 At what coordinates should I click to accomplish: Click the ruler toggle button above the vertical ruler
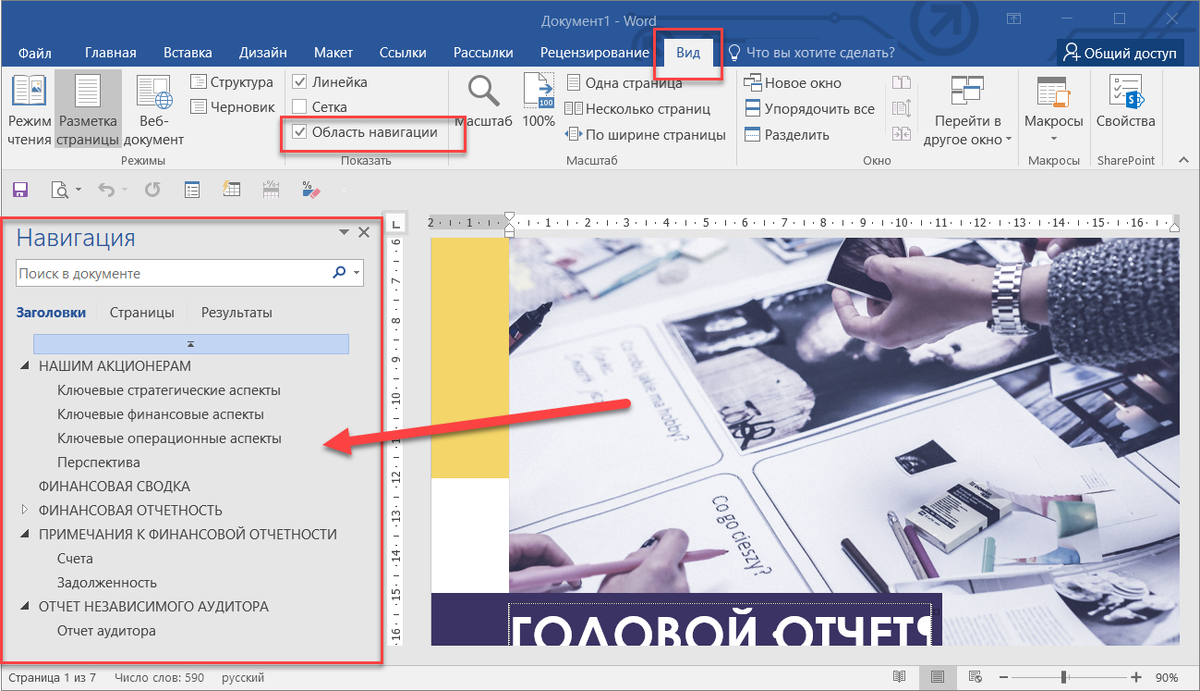coord(395,222)
